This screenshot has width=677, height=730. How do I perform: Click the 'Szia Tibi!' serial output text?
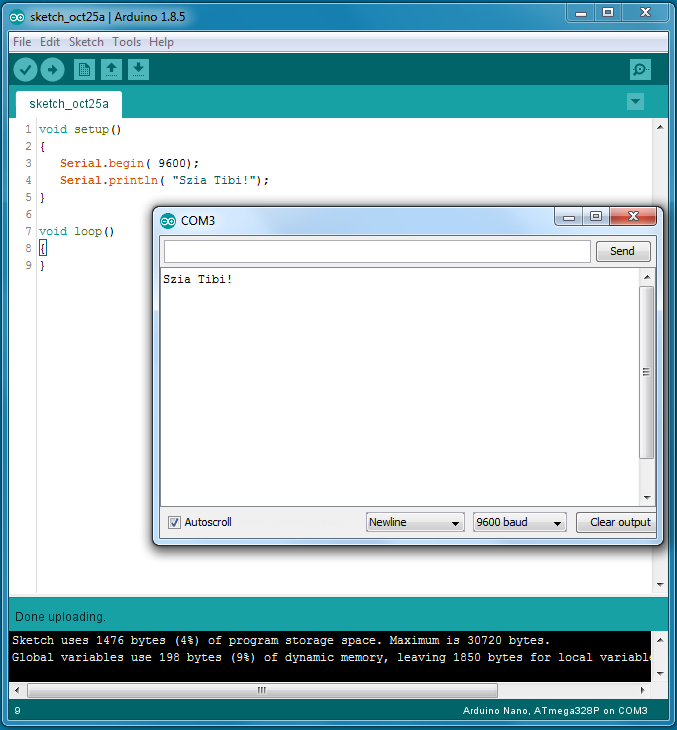click(x=197, y=279)
